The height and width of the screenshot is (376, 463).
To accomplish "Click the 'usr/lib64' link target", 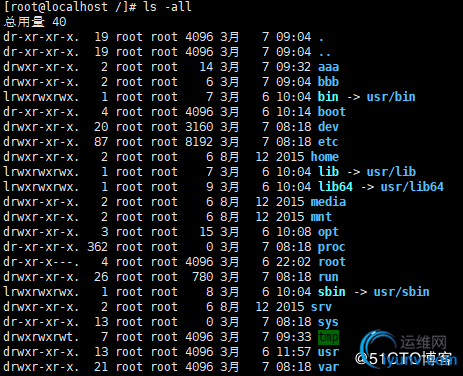I will point(412,187).
